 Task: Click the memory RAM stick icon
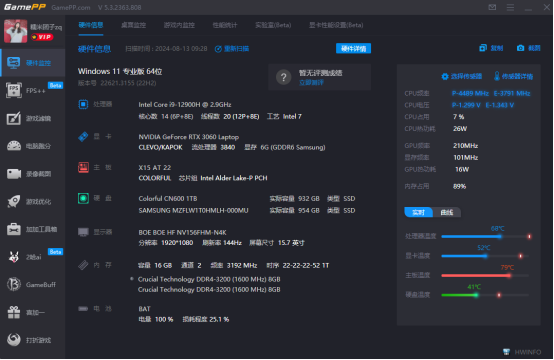click(83, 265)
